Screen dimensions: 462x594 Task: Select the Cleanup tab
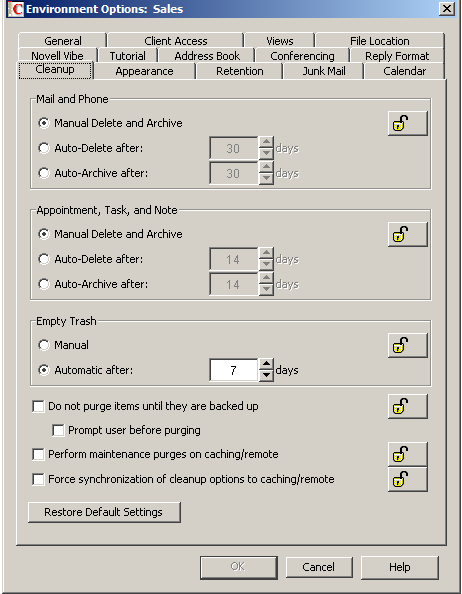click(x=55, y=70)
